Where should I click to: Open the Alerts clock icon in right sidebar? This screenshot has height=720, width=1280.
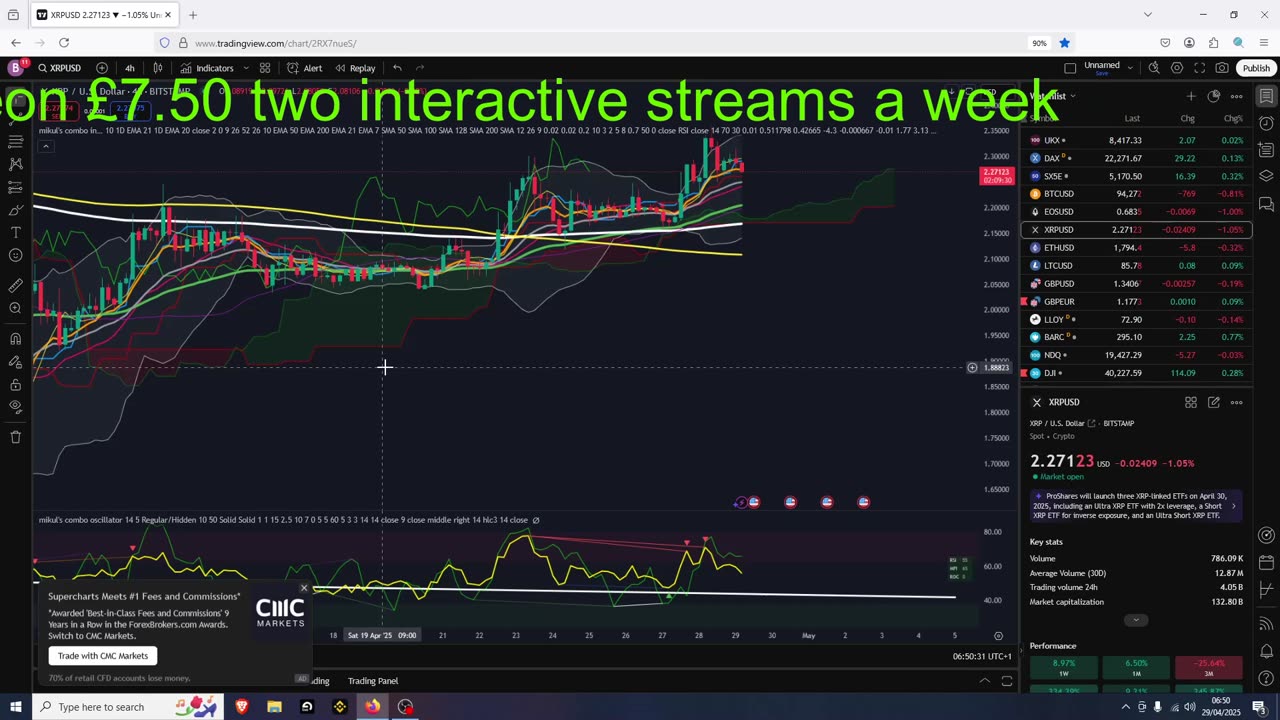1266,123
